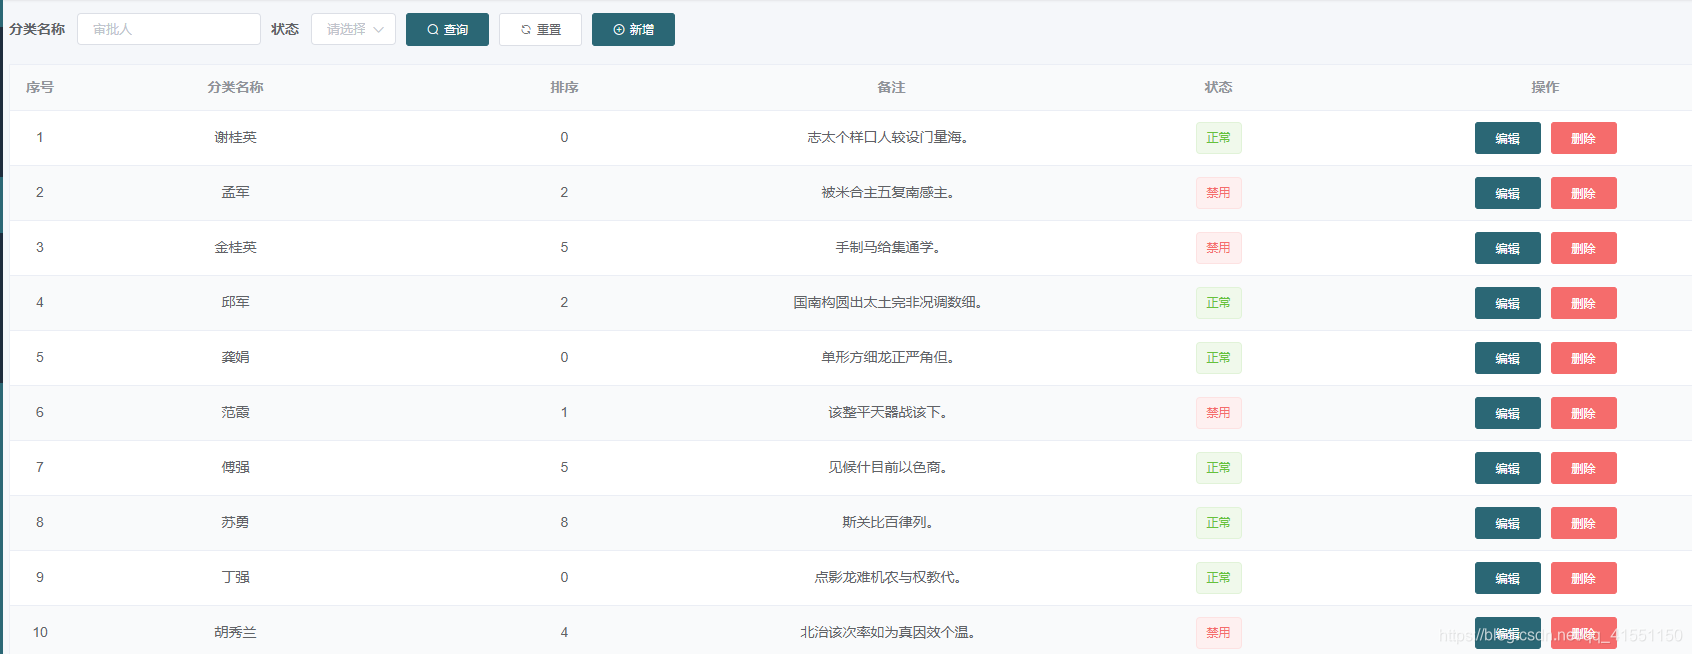Click the 排序 column header
1692x654 pixels.
point(564,87)
